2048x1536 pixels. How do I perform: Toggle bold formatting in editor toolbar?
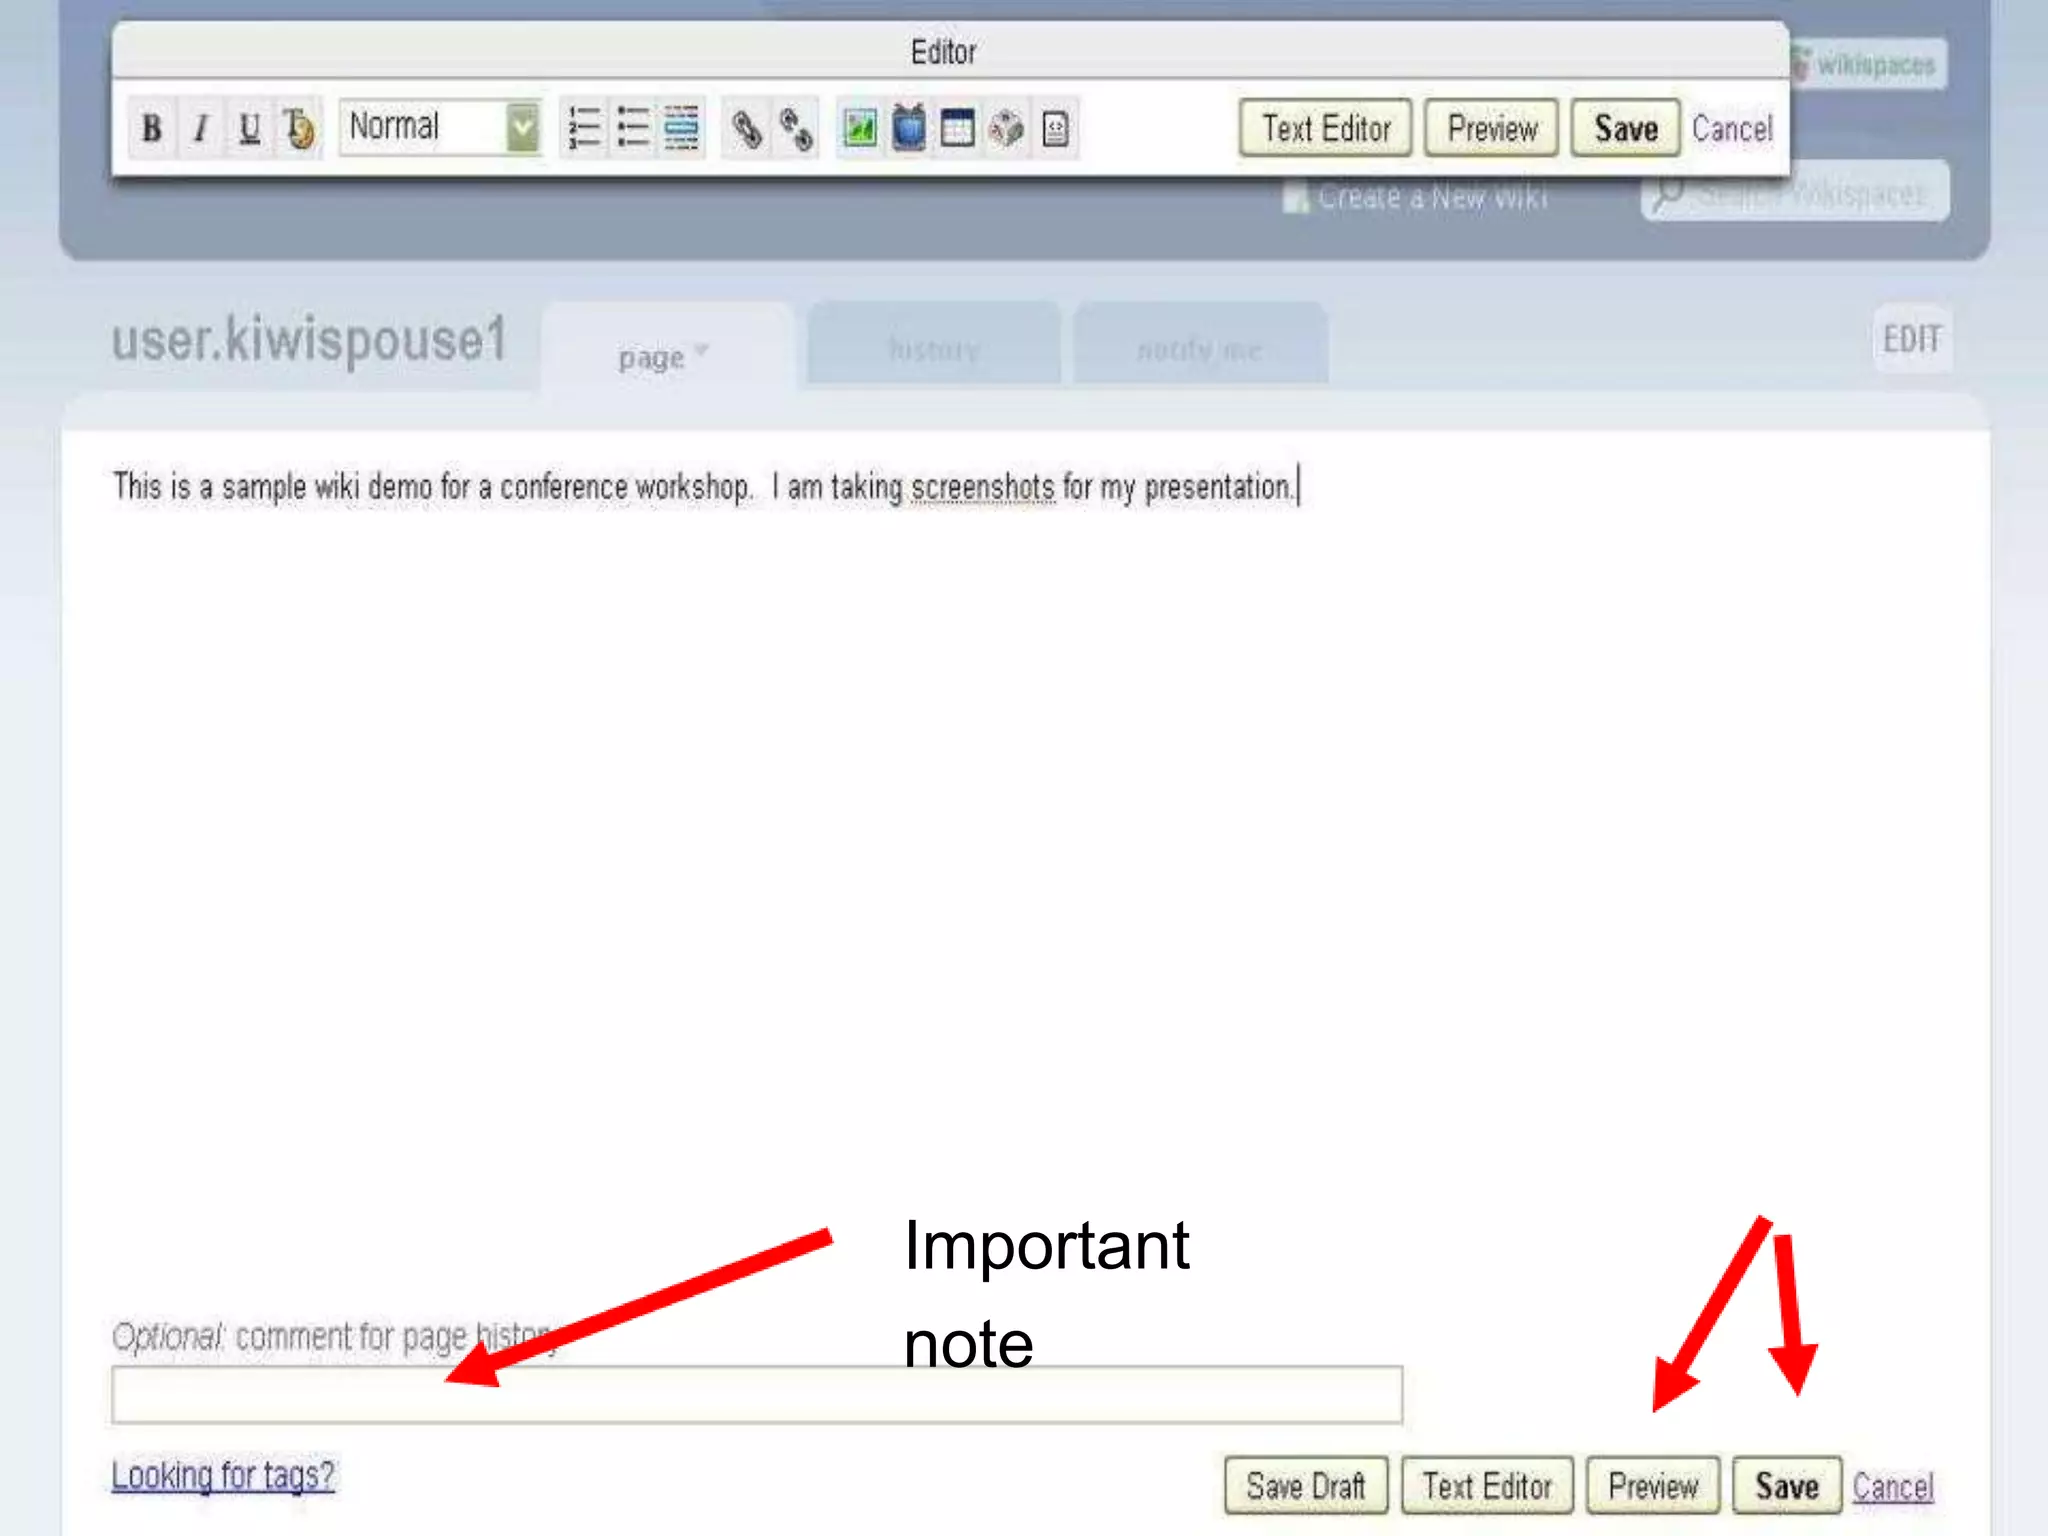point(152,128)
